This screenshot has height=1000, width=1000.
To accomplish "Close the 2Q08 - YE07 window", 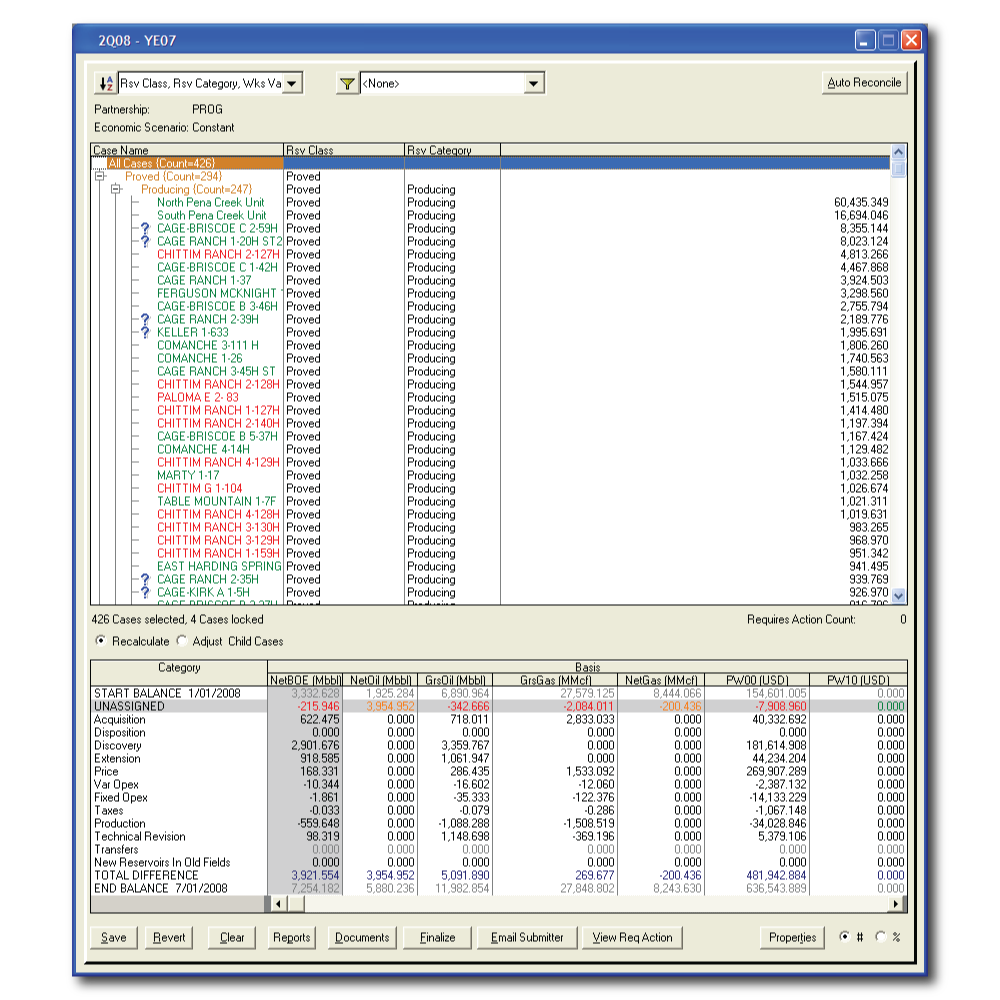I will 911,40.
